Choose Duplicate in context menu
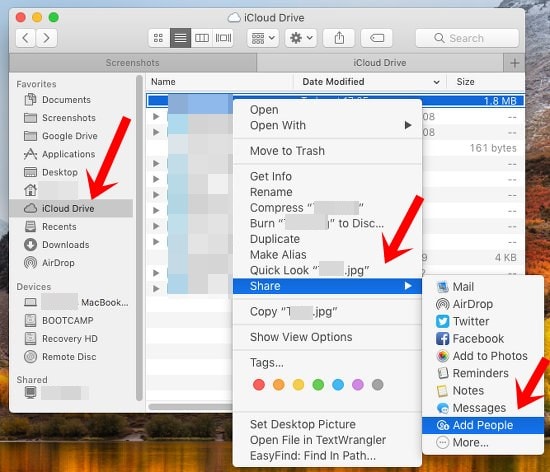 tap(327, 239)
